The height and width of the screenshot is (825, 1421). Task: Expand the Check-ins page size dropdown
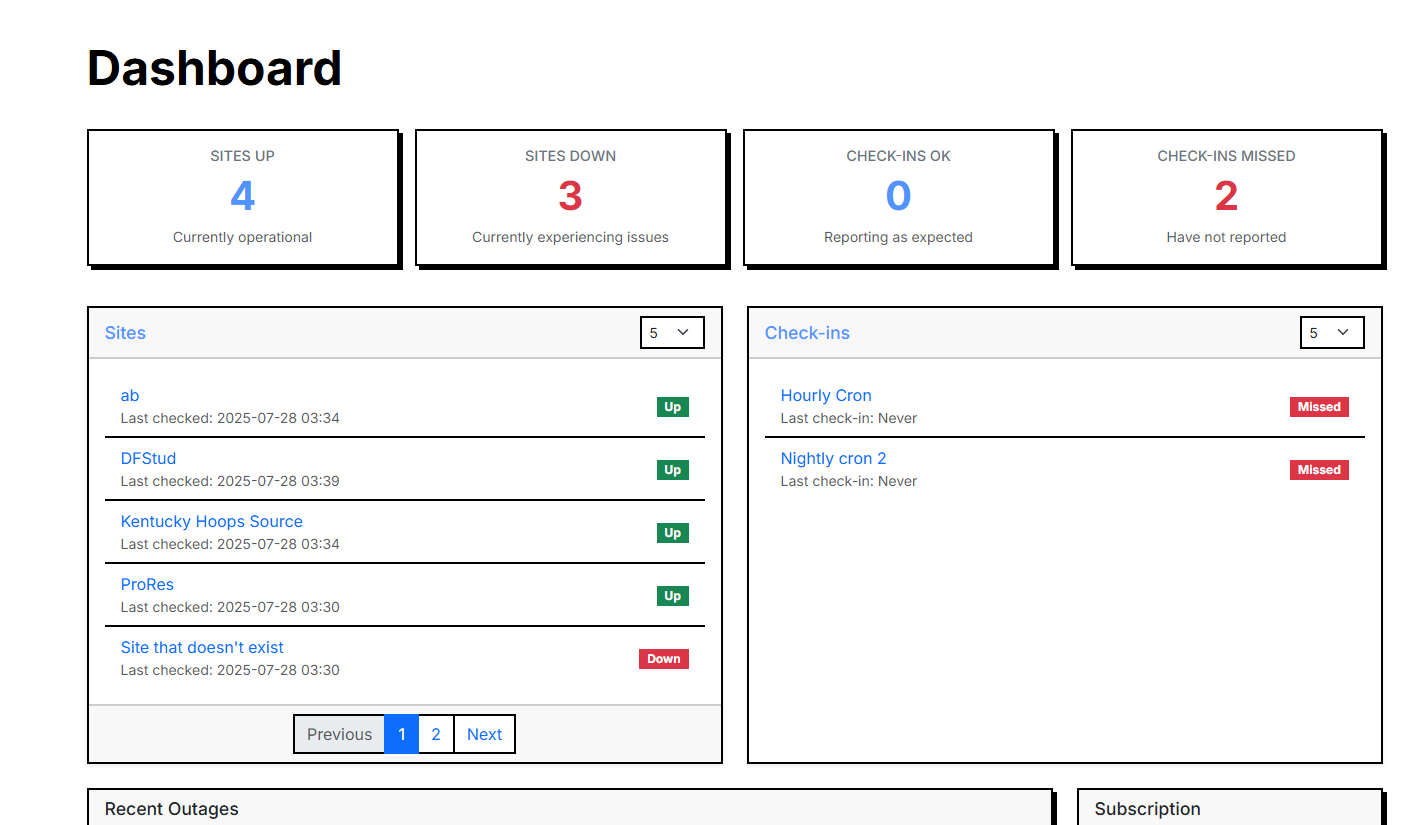(1332, 333)
